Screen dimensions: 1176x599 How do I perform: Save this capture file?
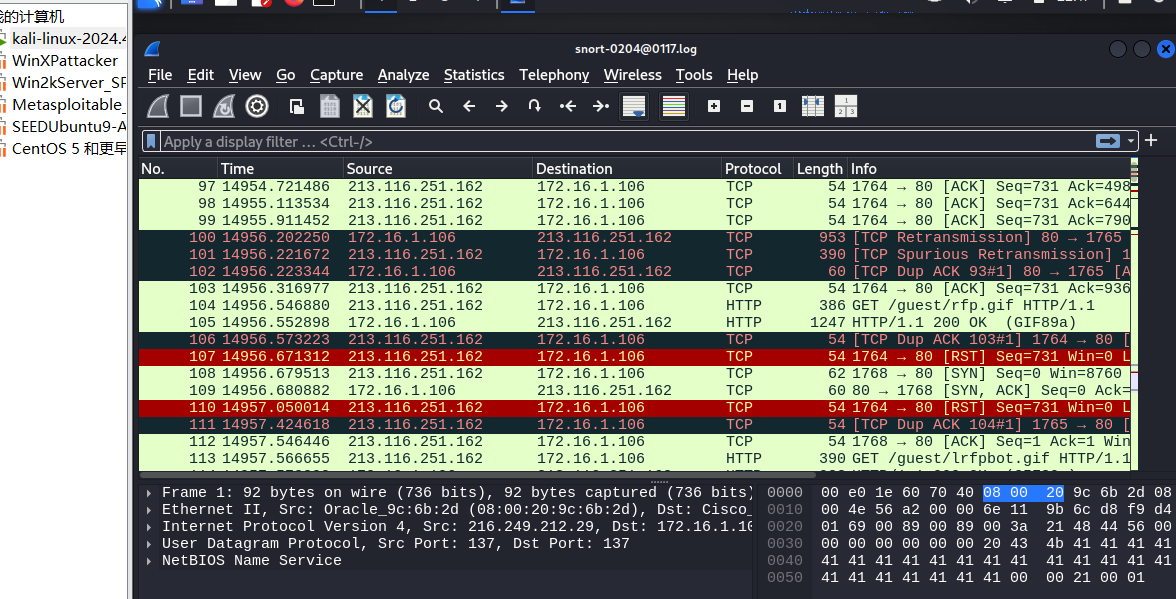click(x=330, y=106)
